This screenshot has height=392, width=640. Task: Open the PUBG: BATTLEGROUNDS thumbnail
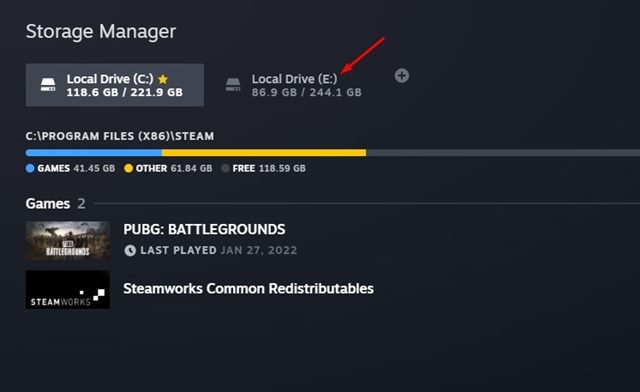(x=68, y=241)
